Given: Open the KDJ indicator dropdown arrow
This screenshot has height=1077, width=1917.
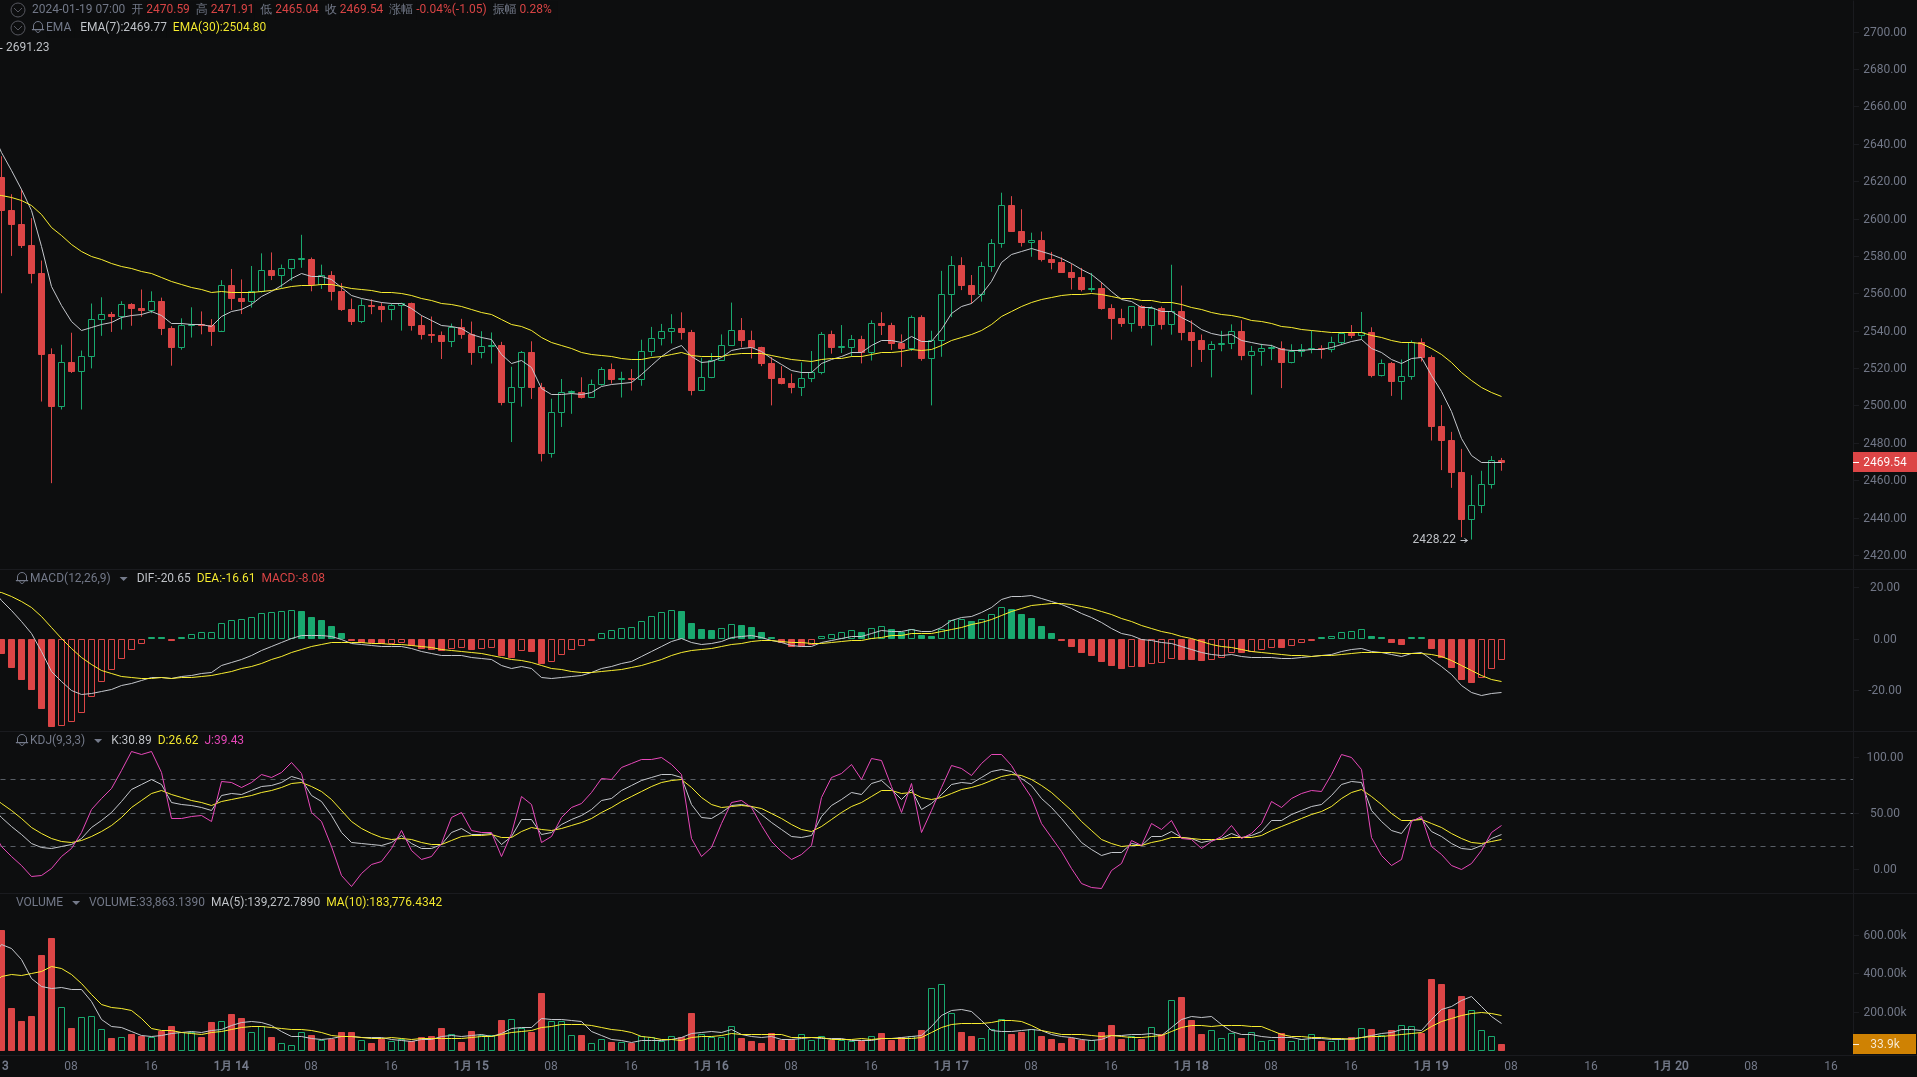Looking at the screenshot, I should coord(97,740).
